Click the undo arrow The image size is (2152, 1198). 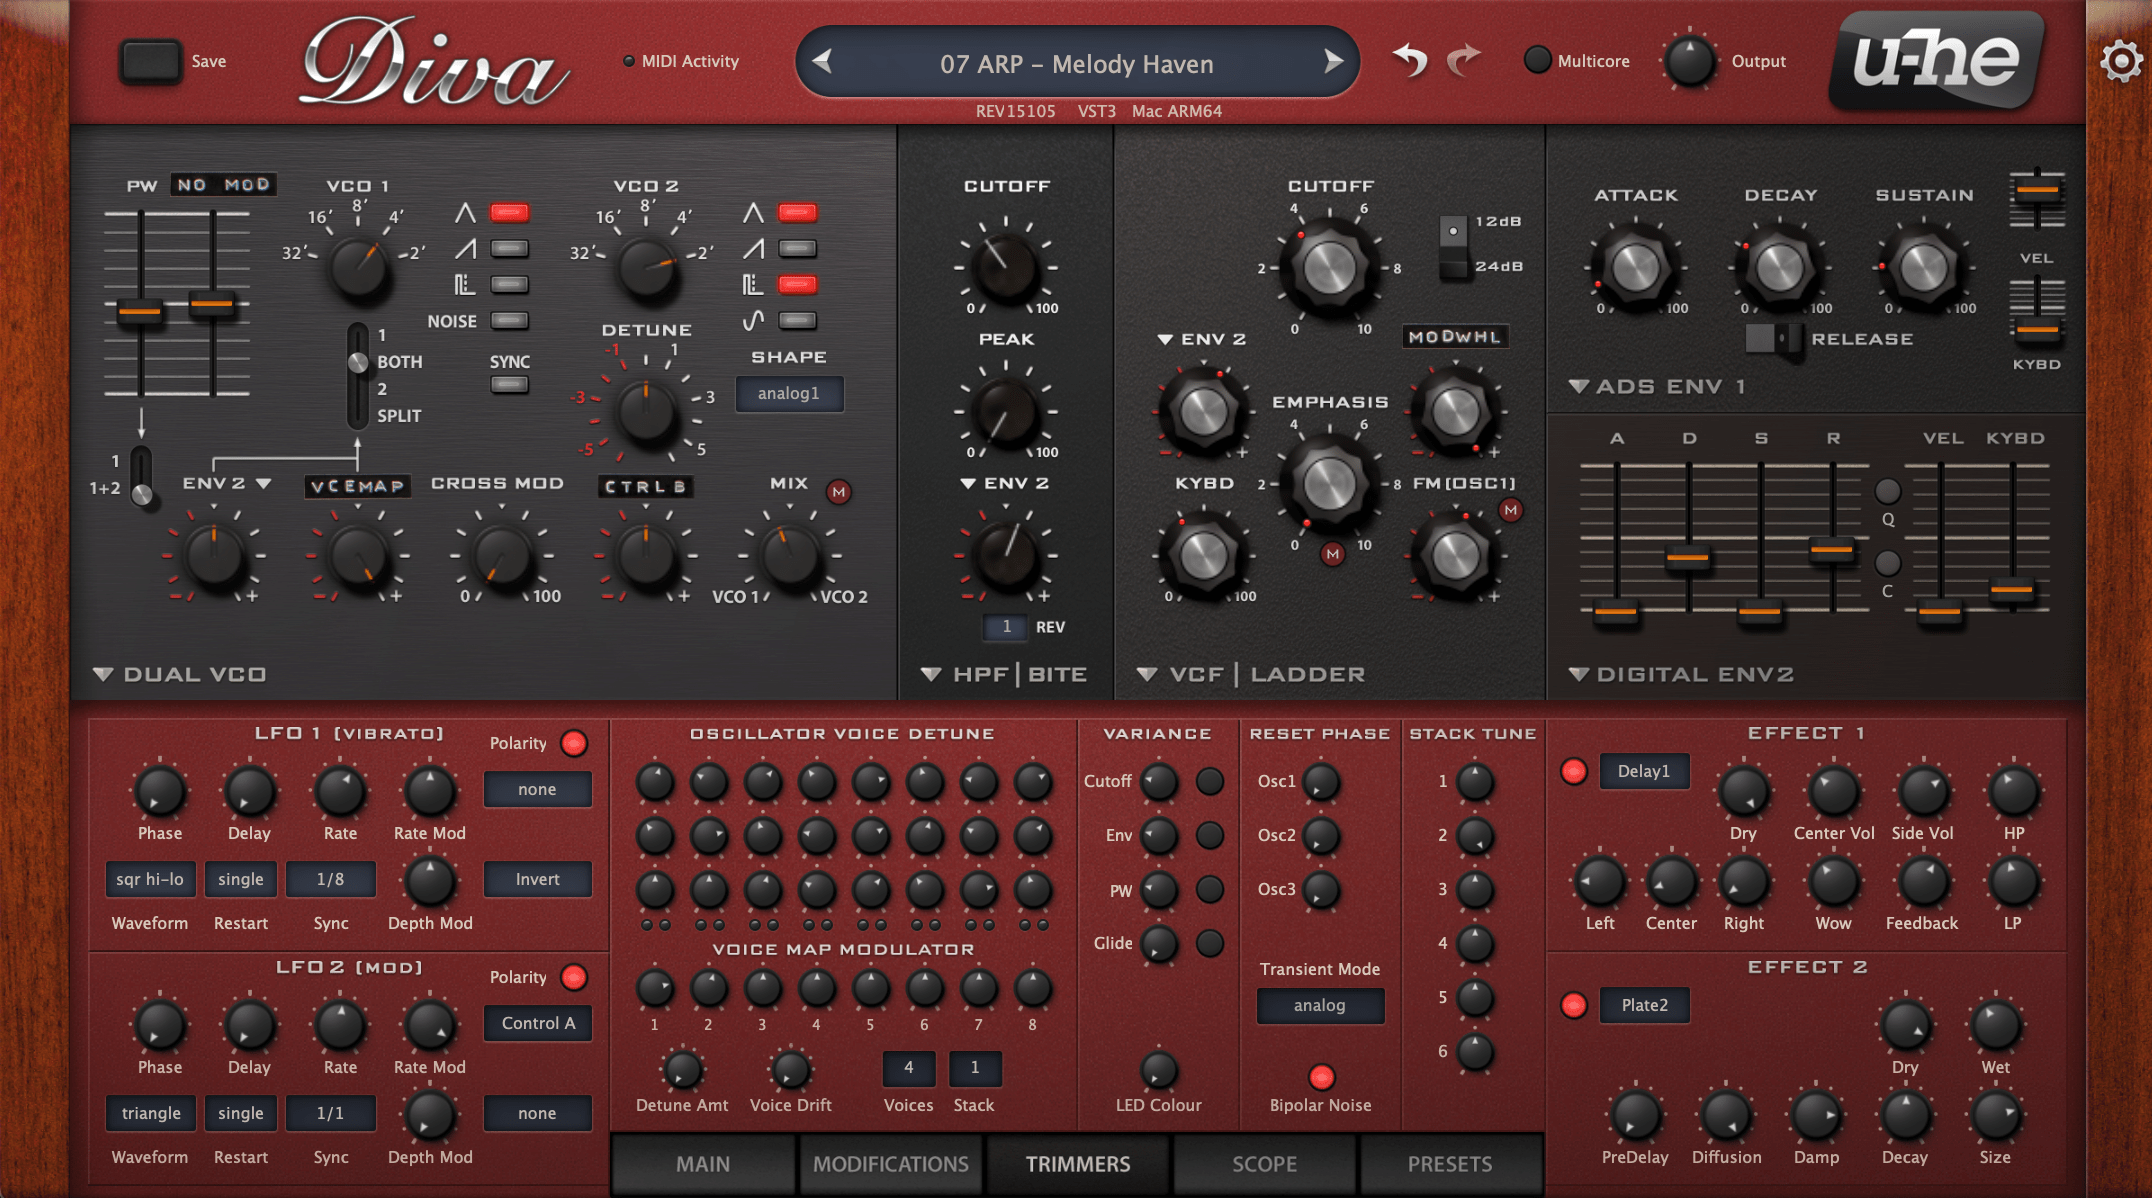1410,60
